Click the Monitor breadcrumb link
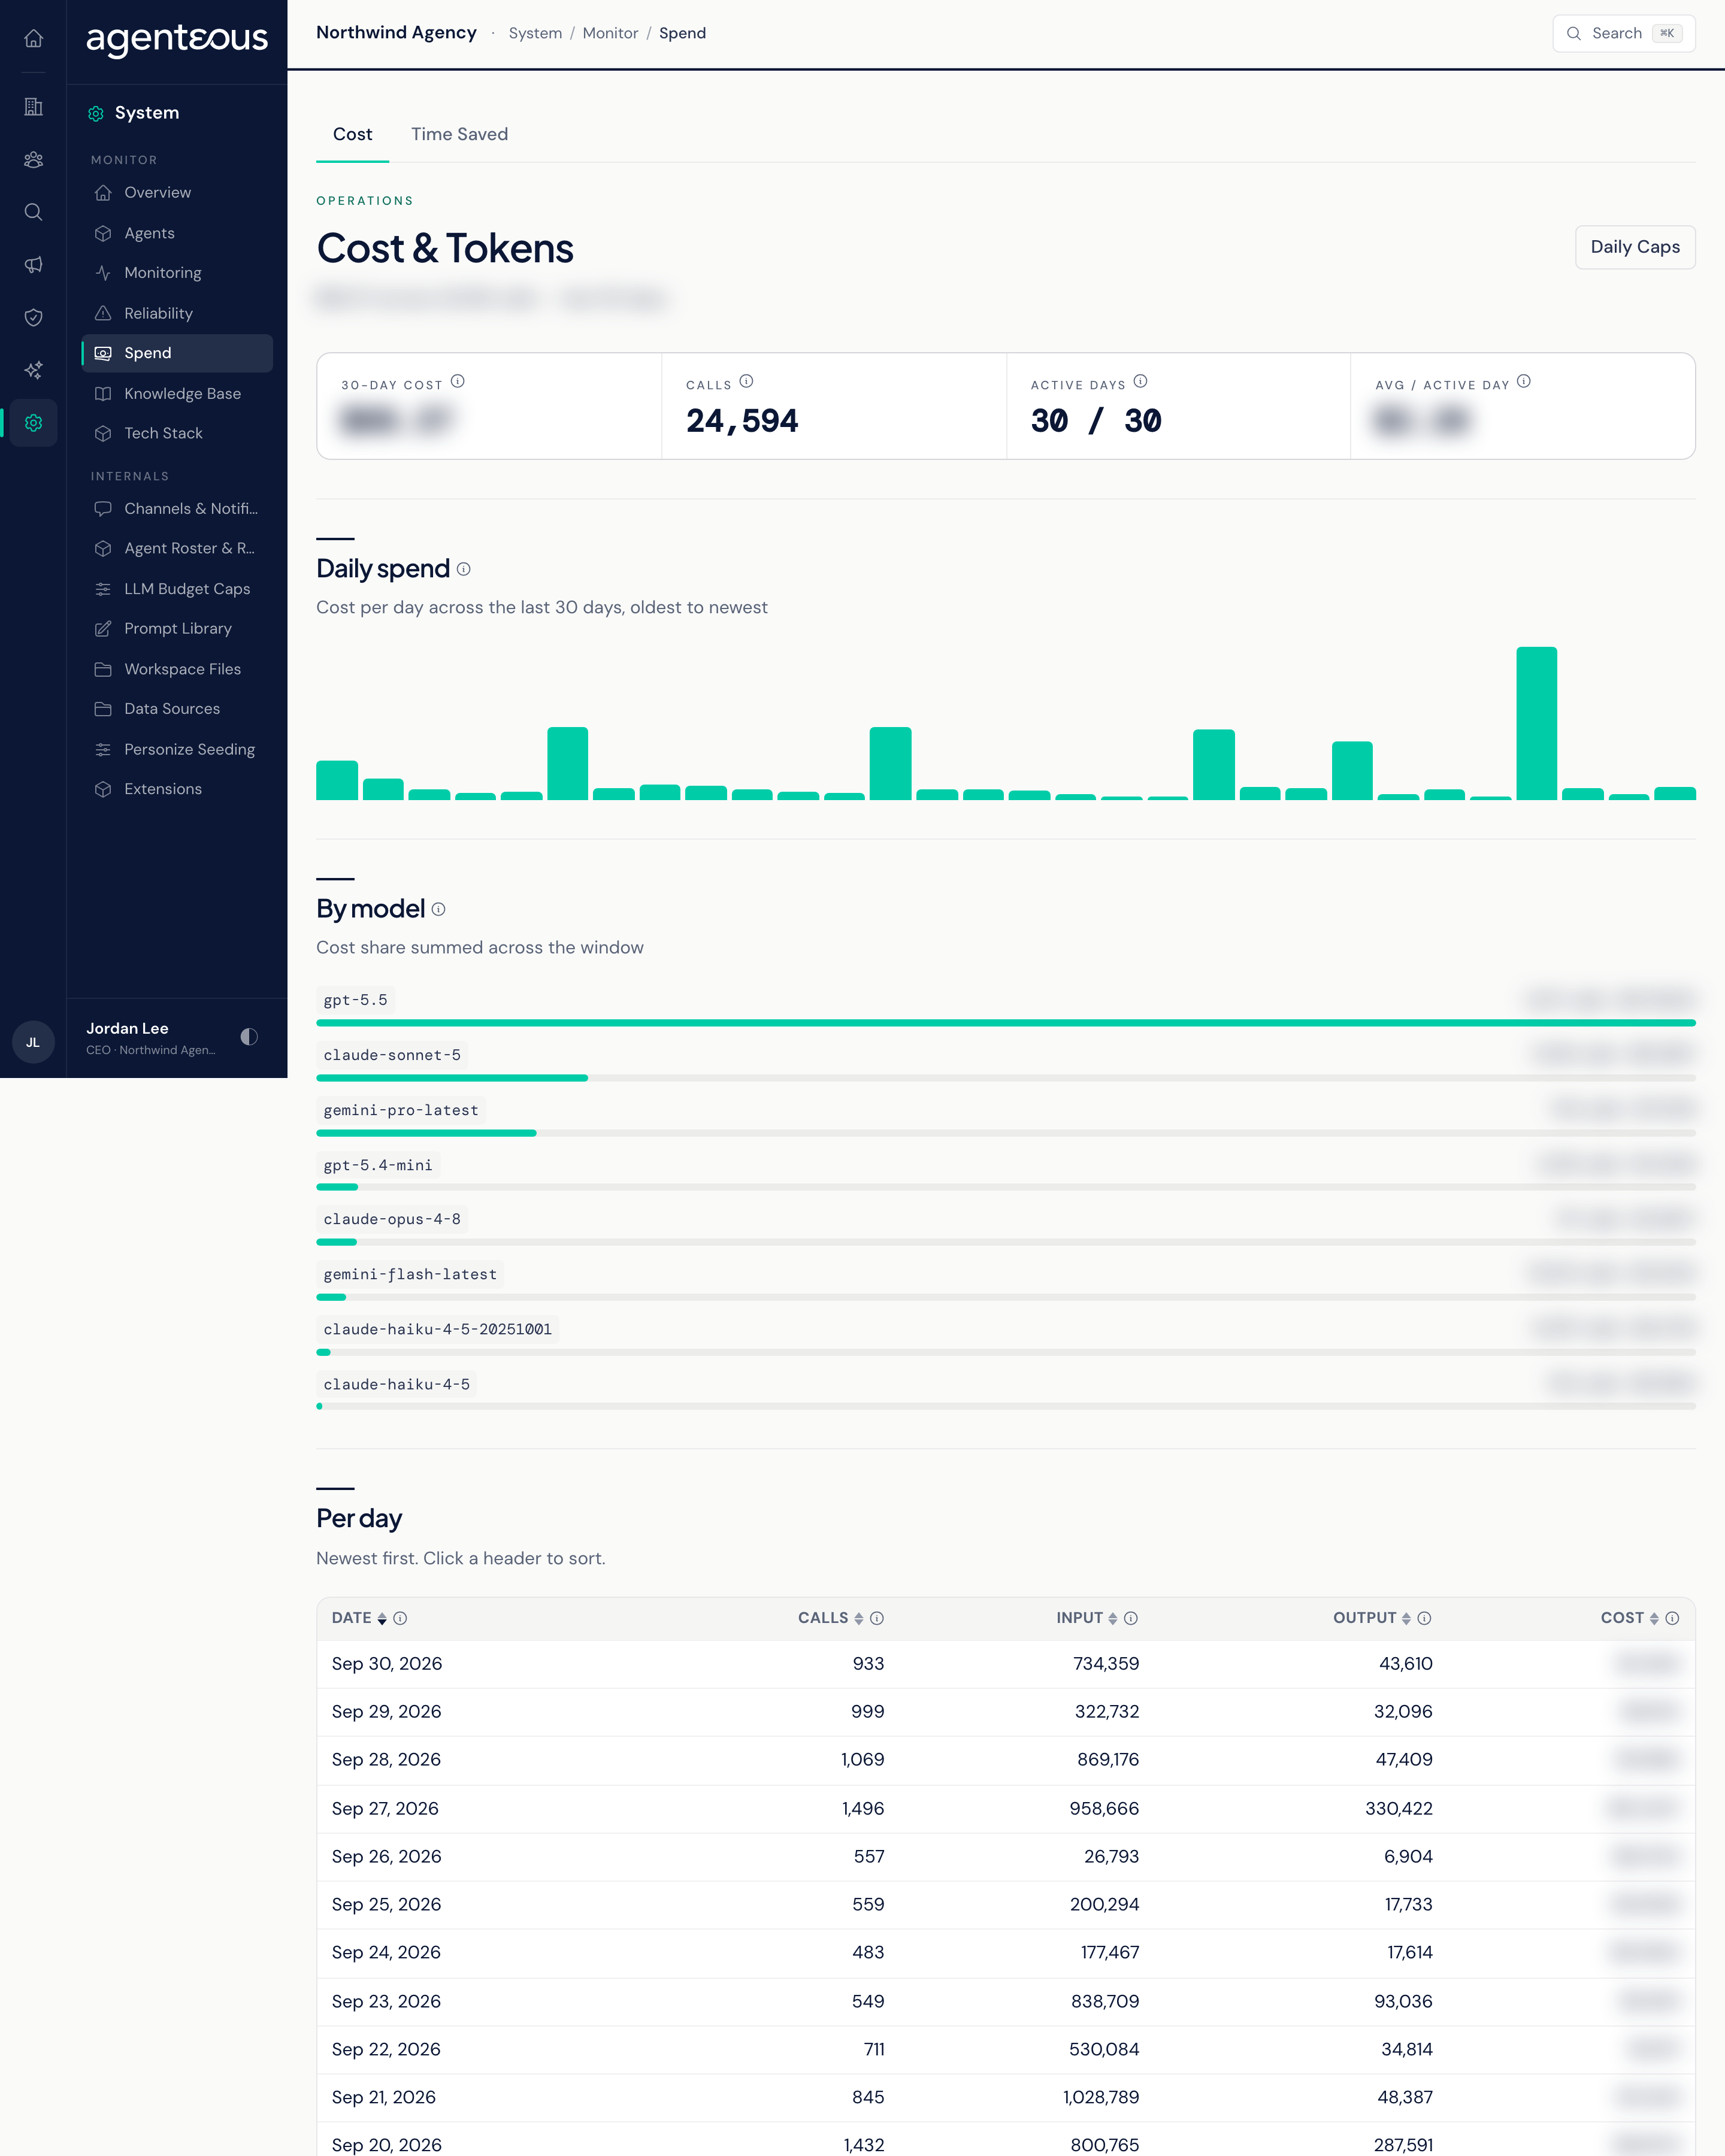This screenshot has height=2156, width=1725. (610, 33)
